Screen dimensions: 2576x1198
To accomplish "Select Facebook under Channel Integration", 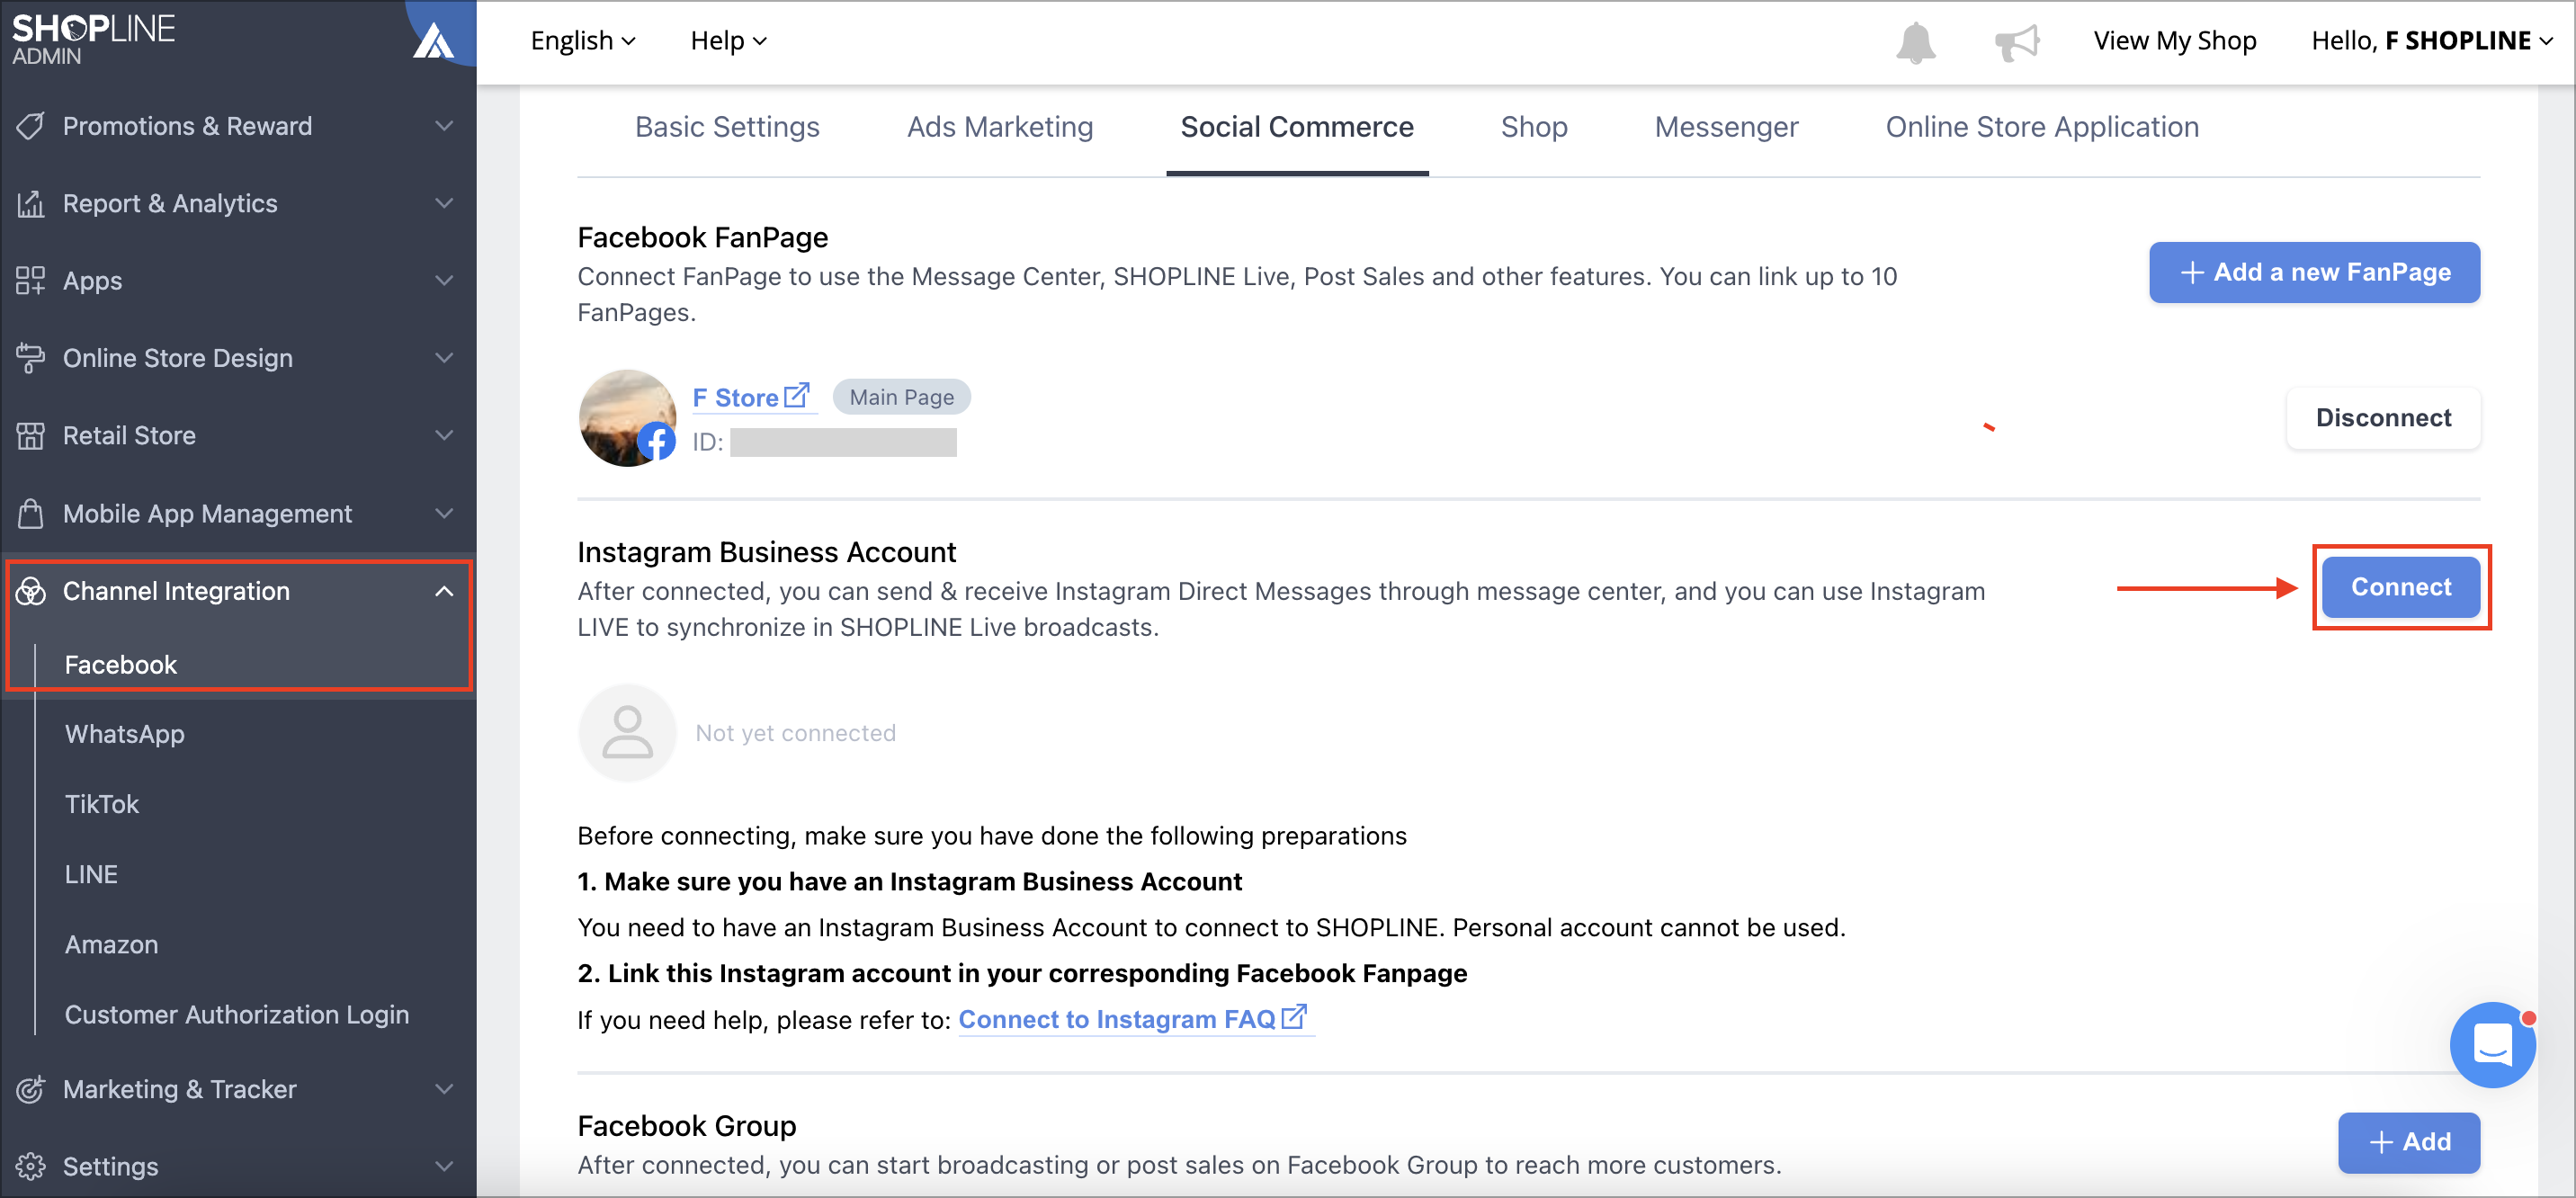I will 120,665.
